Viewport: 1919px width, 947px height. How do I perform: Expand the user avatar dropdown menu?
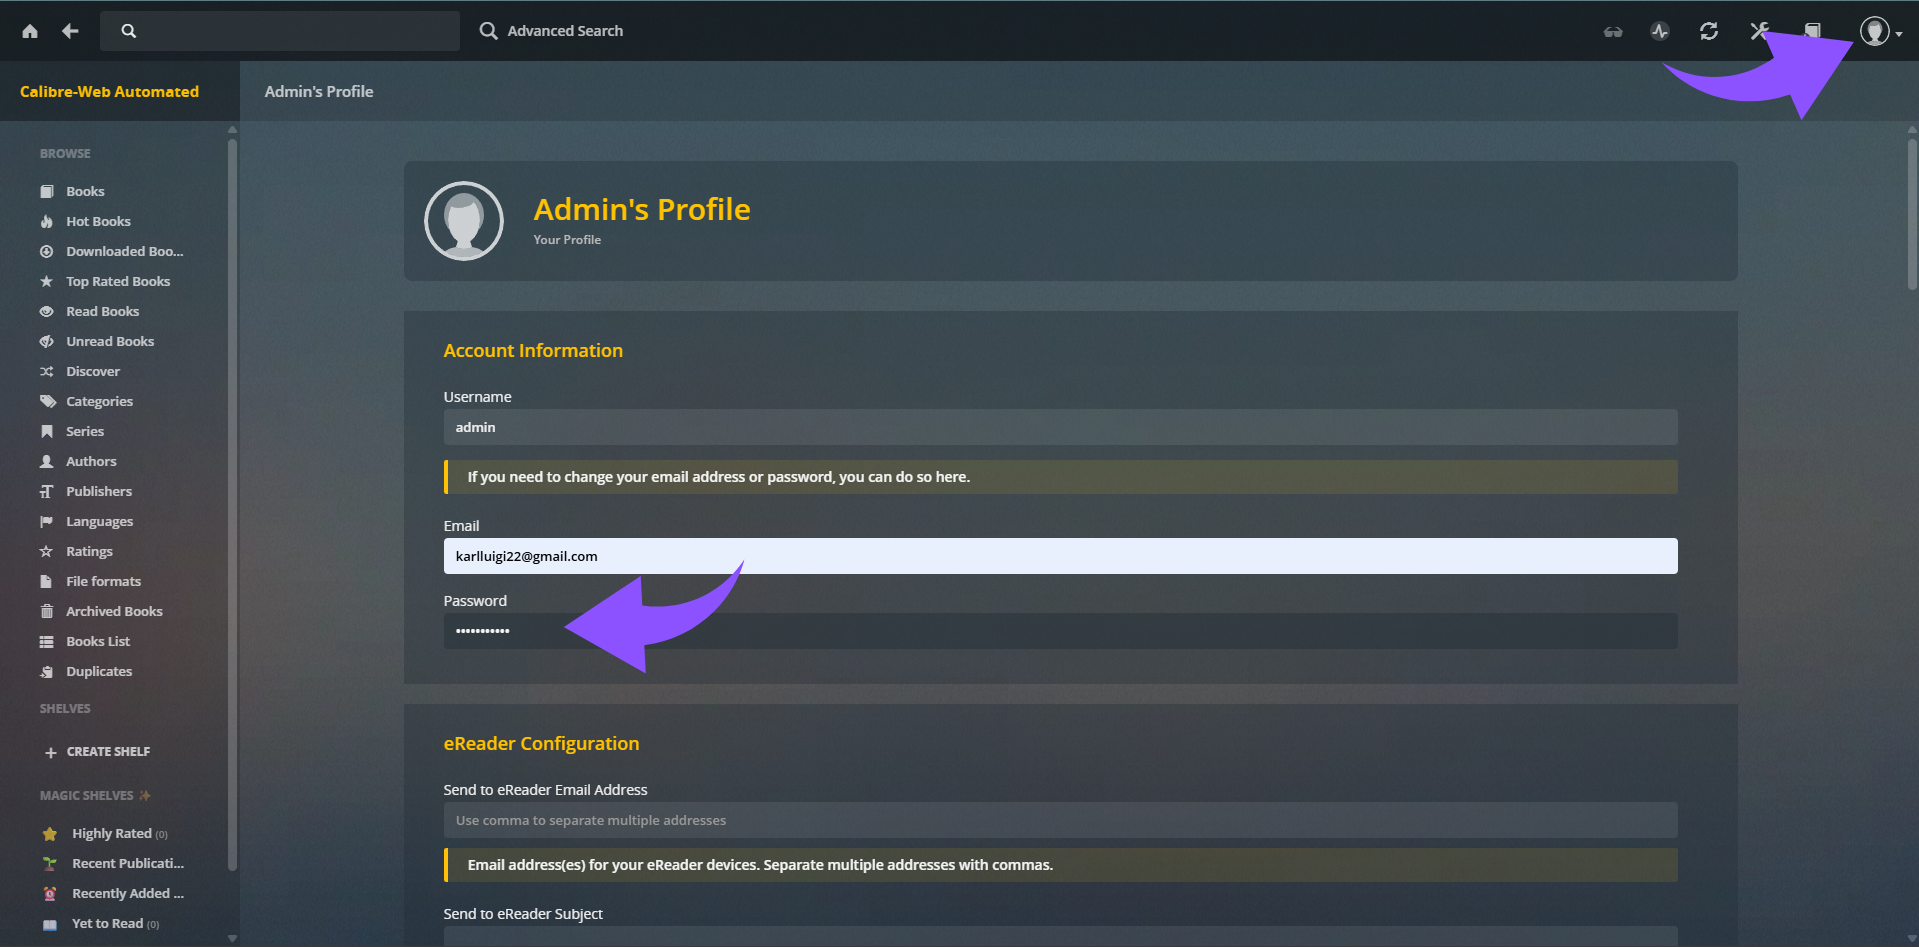tap(1880, 32)
